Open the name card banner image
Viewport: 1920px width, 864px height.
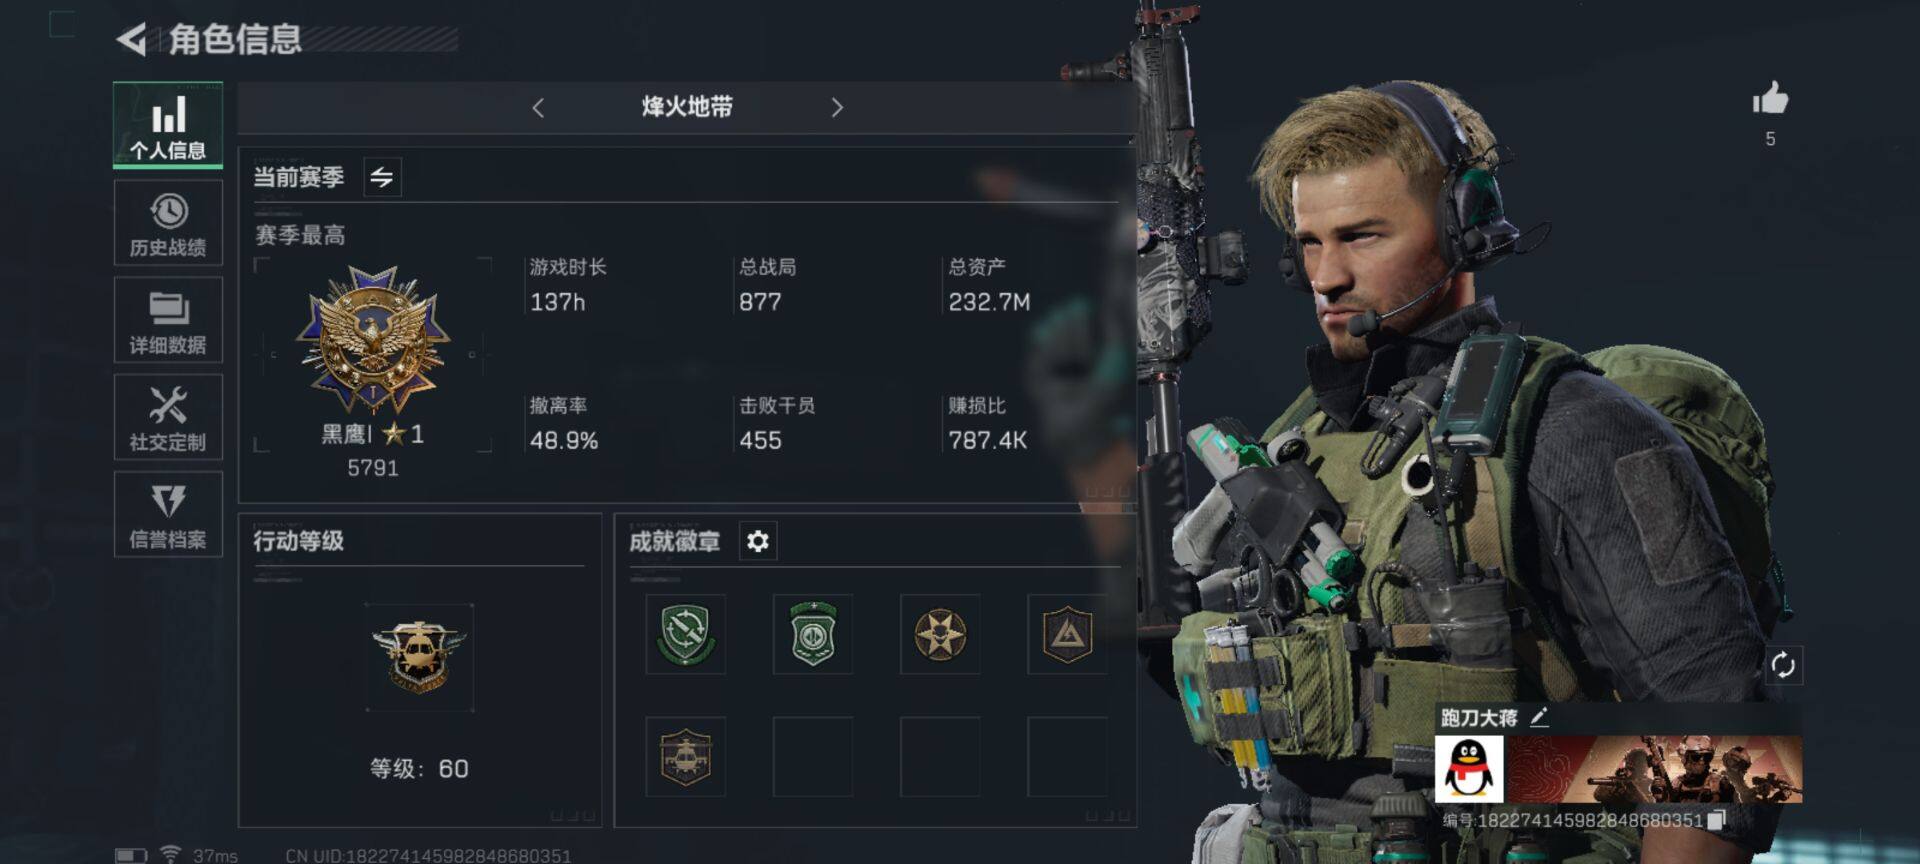point(1654,769)
